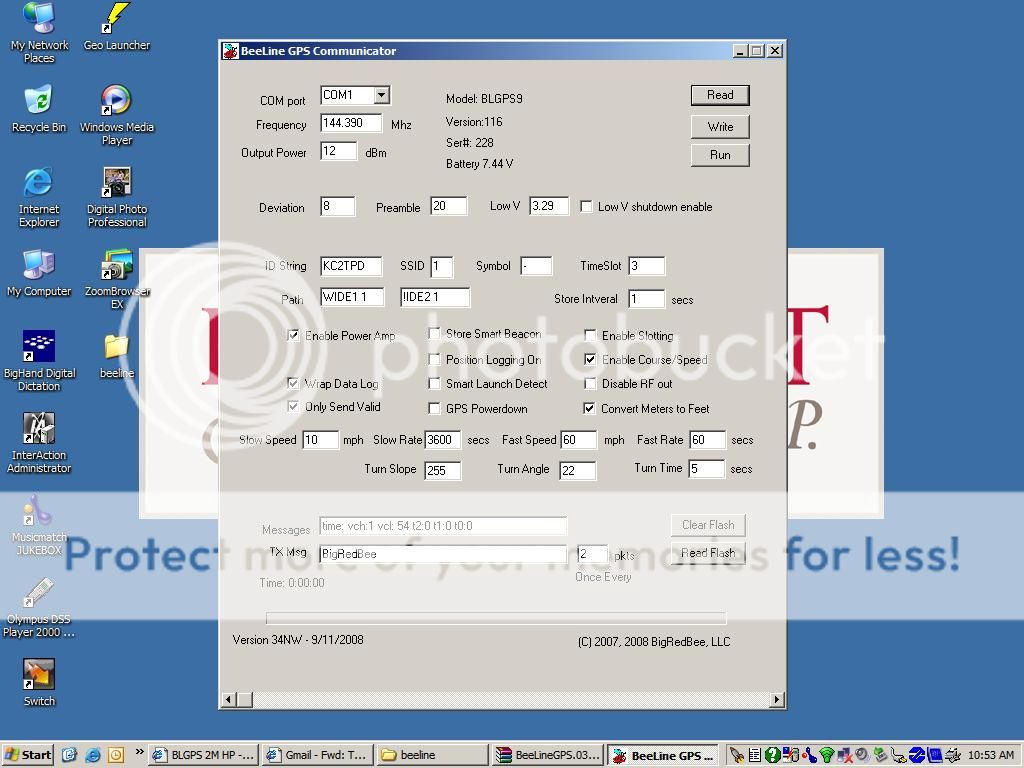
Task: Show hidden Quick Launch items chevron
Action: 139,752
